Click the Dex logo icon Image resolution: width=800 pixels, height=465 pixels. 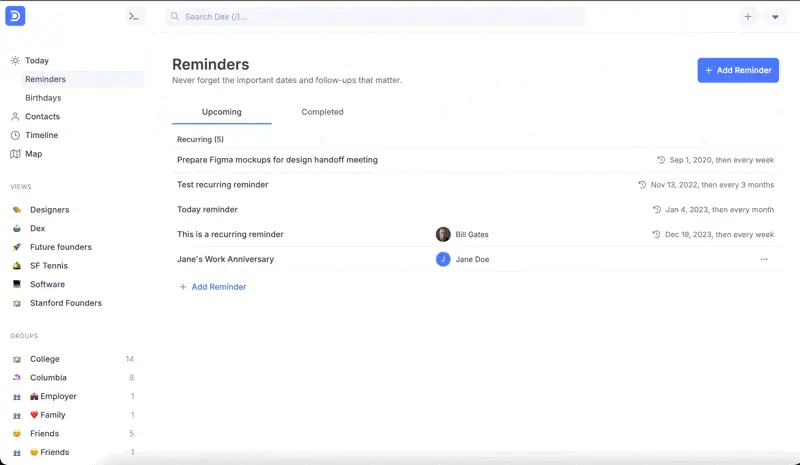[x=15, y=16]
